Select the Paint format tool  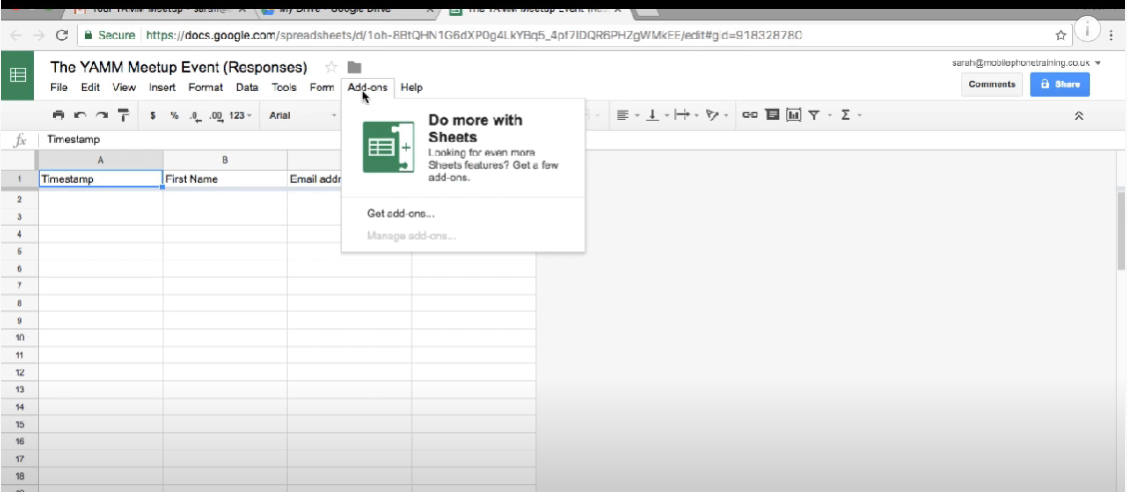[x=123, y=115]
